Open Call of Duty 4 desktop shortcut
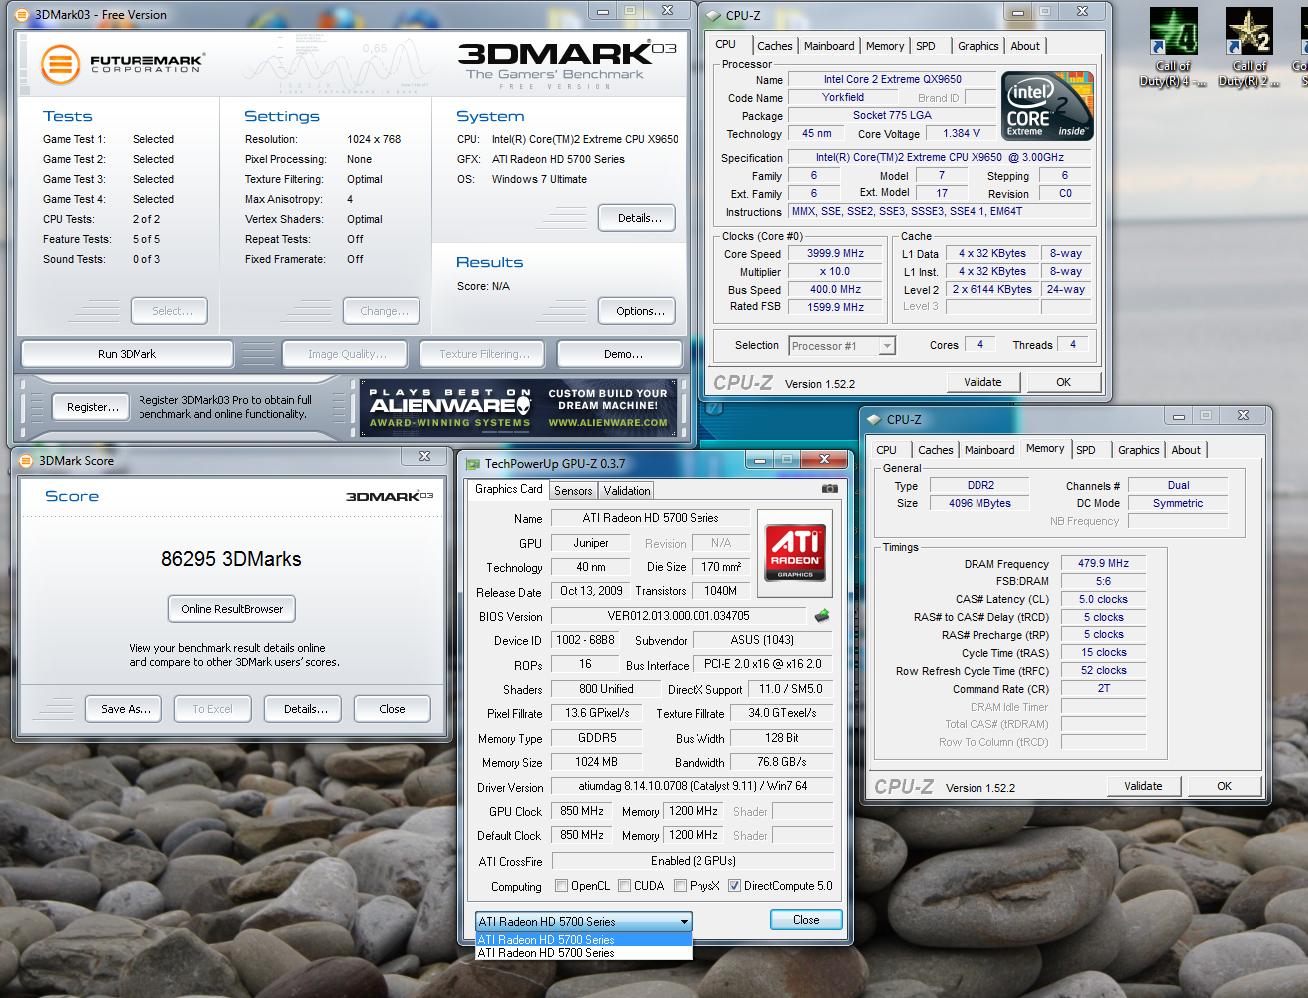The width and height of the screenshot is (1308, 998). 1173,47
